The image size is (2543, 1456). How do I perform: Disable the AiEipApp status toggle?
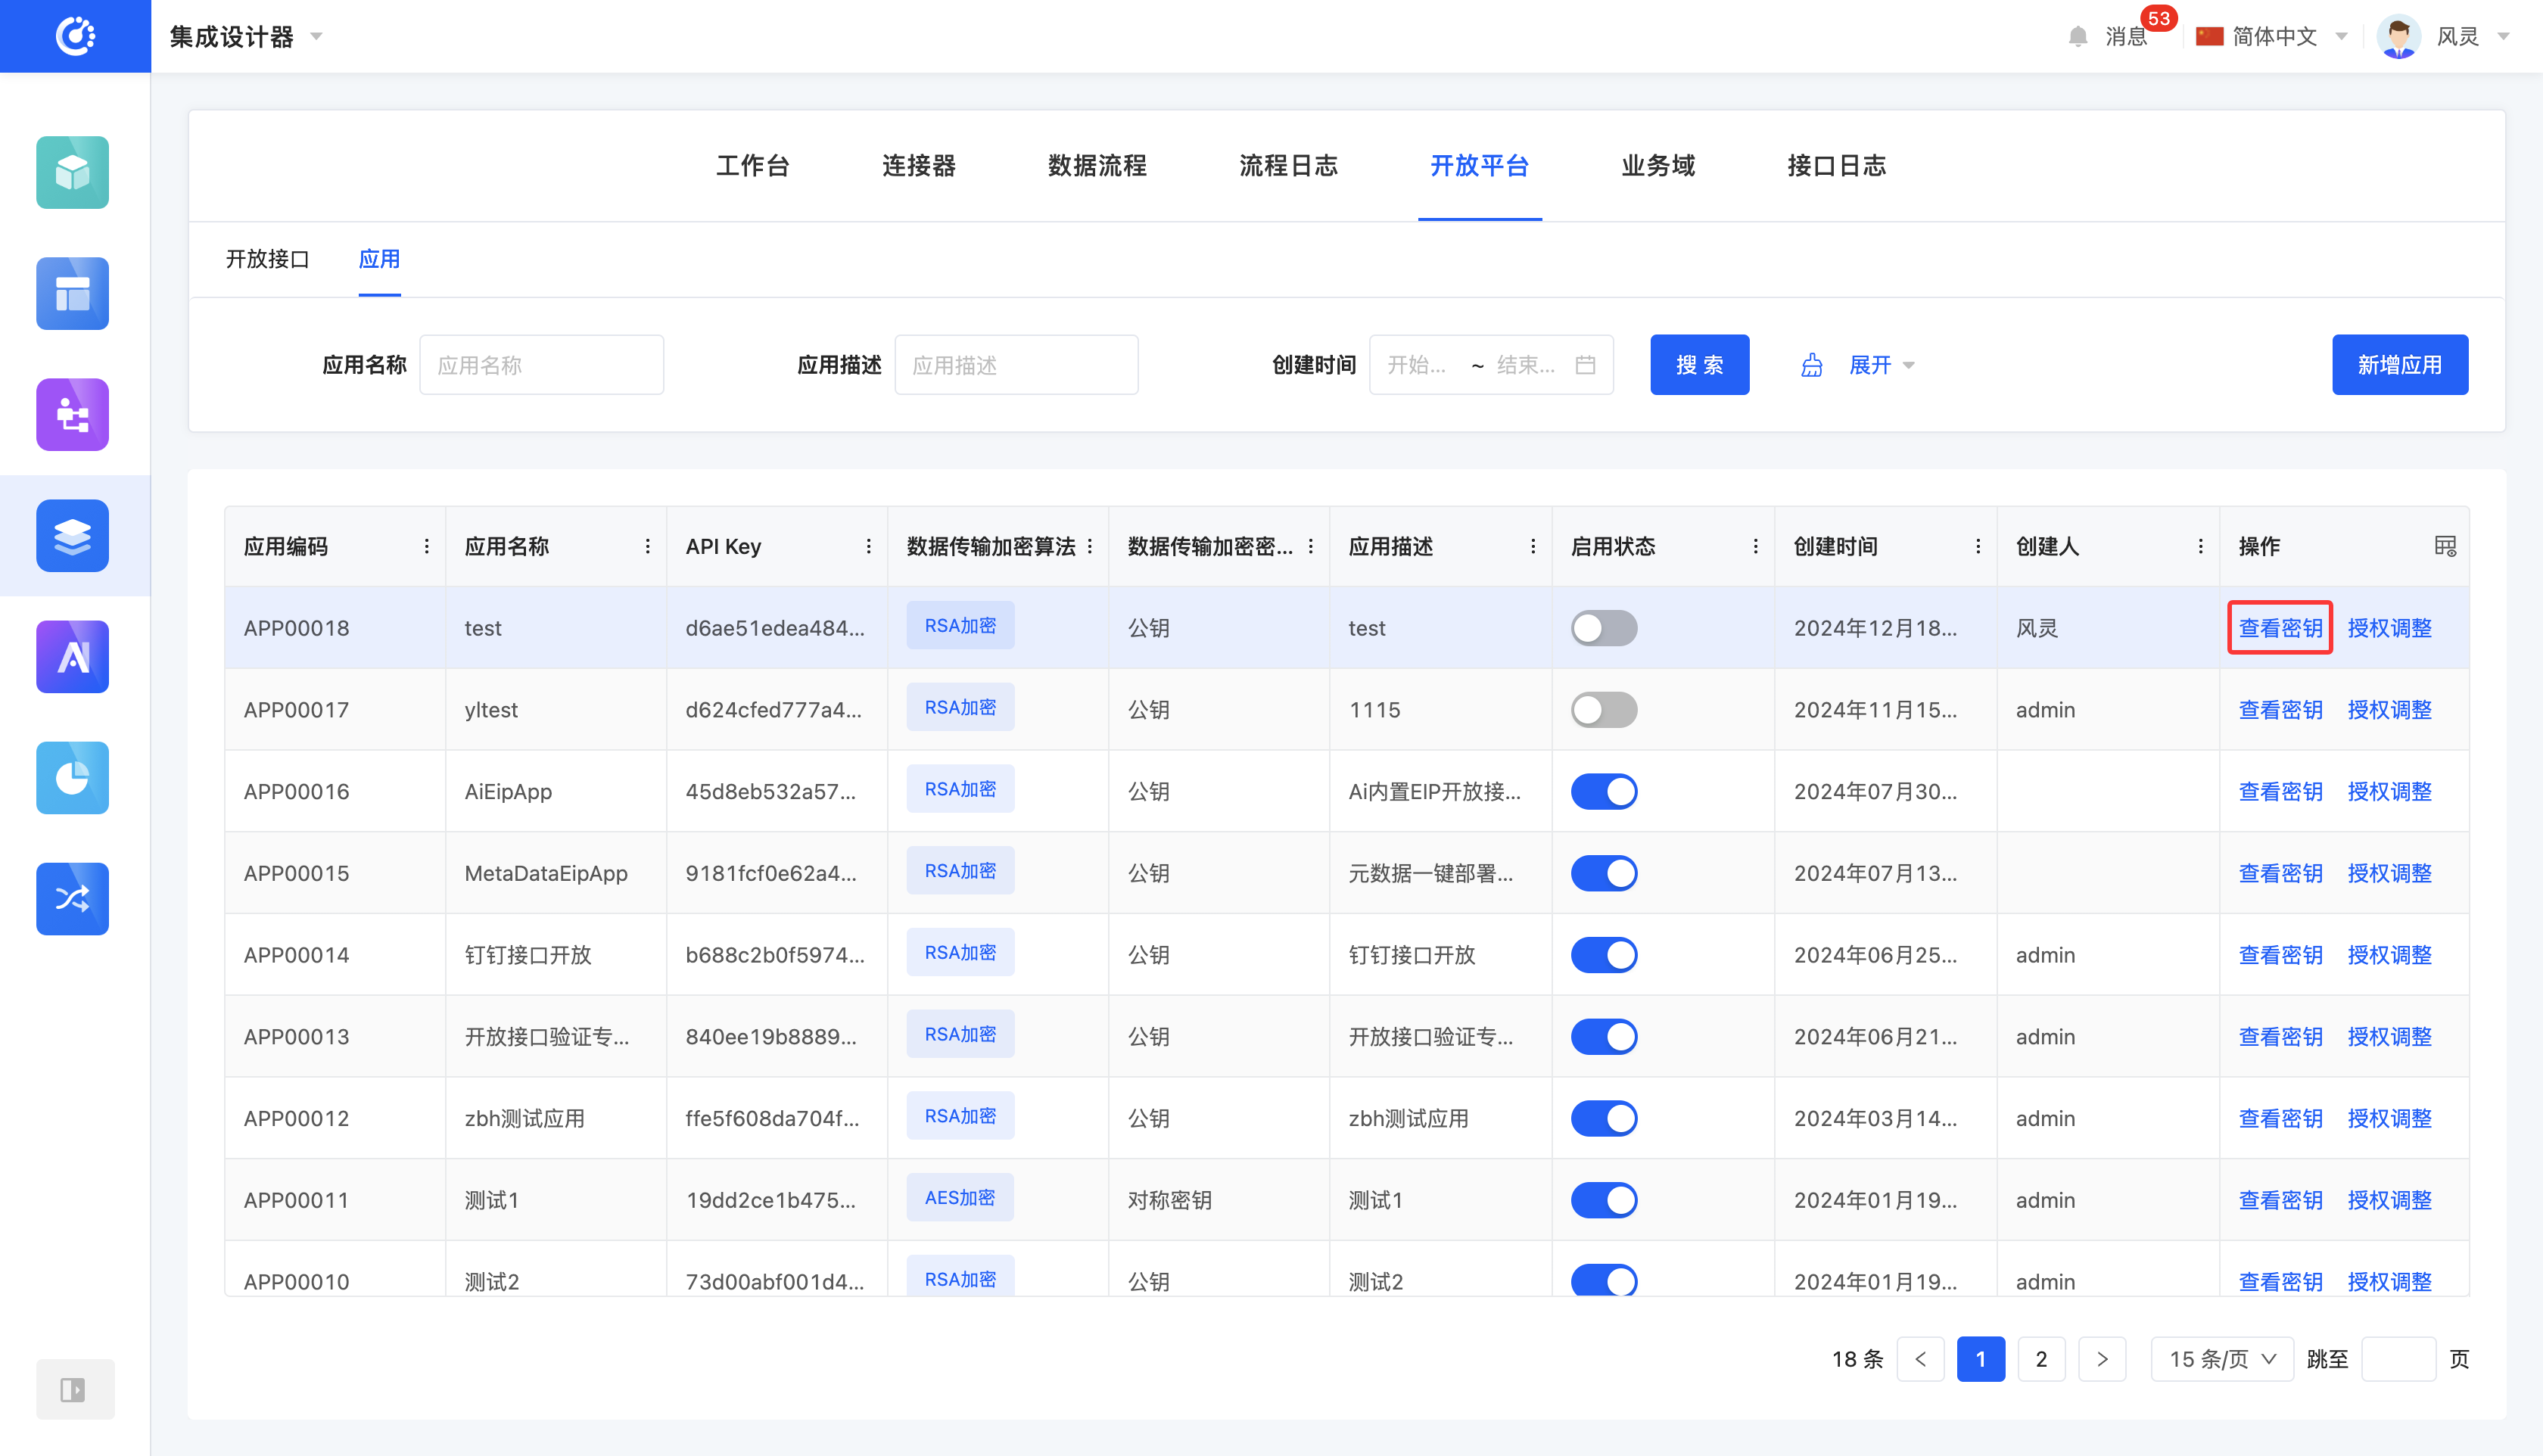tap(1603, 792)
